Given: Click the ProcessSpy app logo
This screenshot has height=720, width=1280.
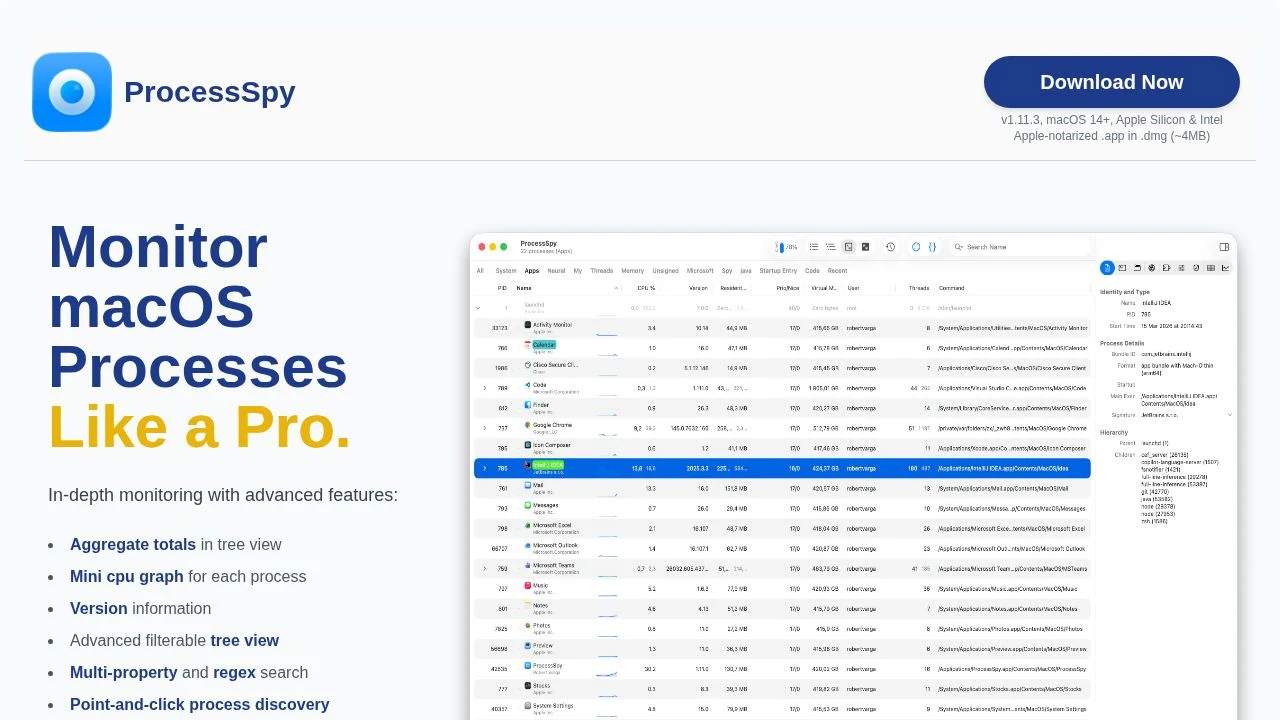Looking at the screenshot, I should pyautogui.click(x=71, y=91).
